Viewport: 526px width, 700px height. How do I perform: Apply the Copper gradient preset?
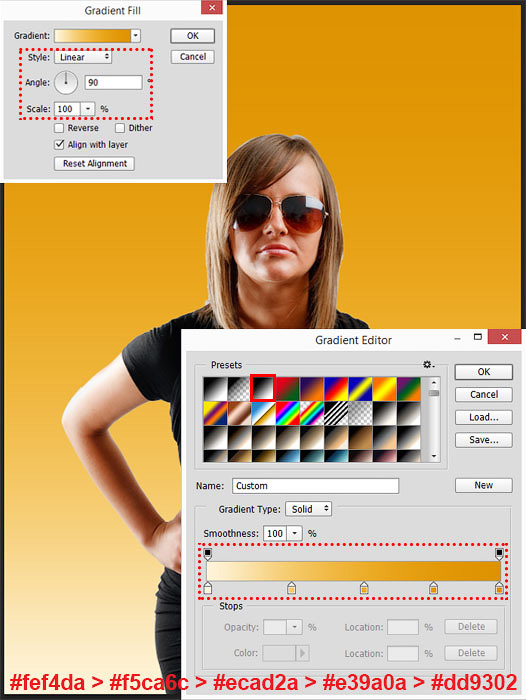(x=239, y=413)
